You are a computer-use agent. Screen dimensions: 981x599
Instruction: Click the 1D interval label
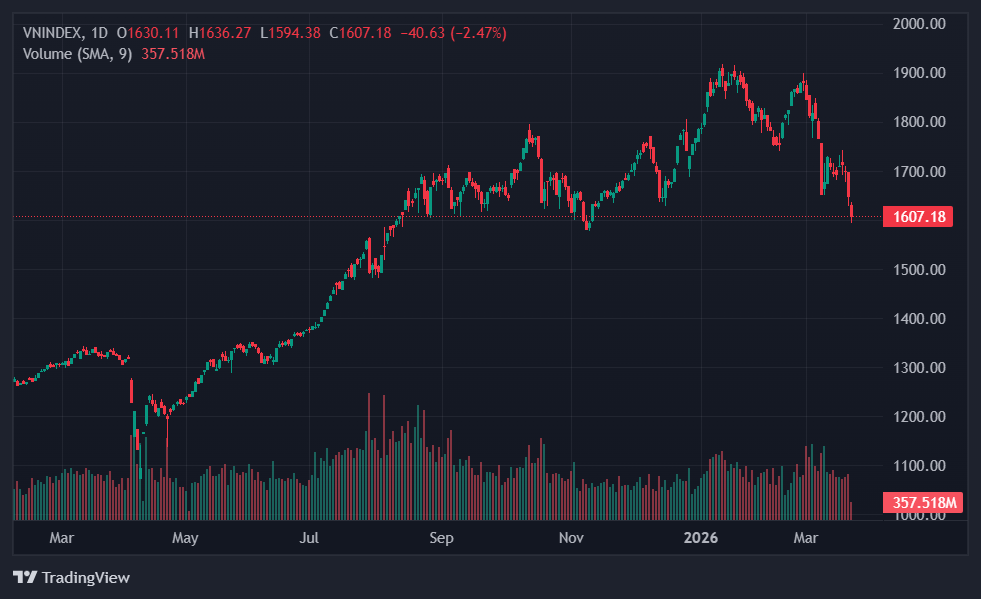pyautogui.click(x=100, y=33)
